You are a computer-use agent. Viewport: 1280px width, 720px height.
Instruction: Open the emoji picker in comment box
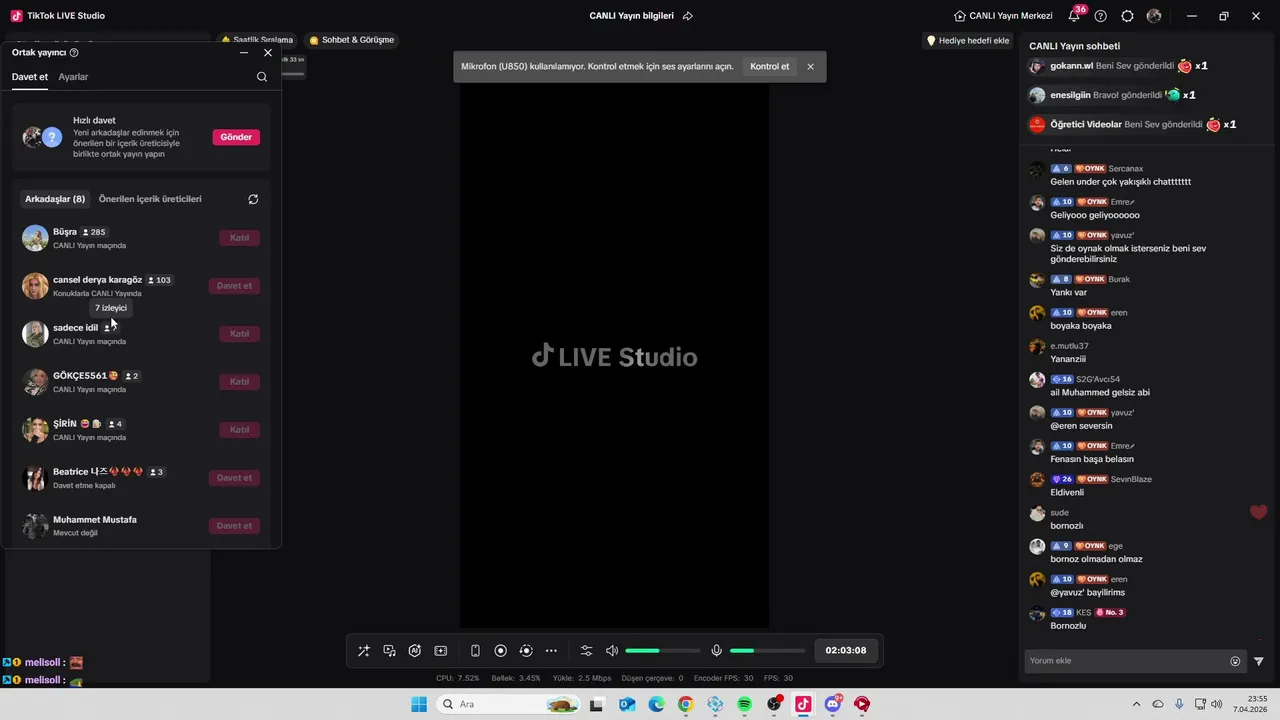coord(1235,661)
